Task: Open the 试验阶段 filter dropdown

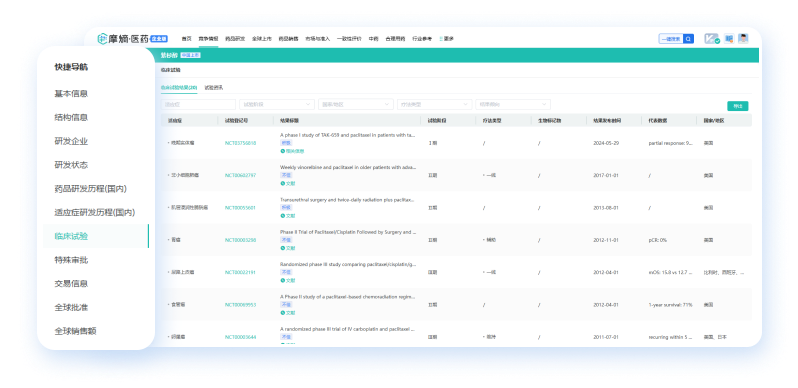Action: (x=277, y=104)
